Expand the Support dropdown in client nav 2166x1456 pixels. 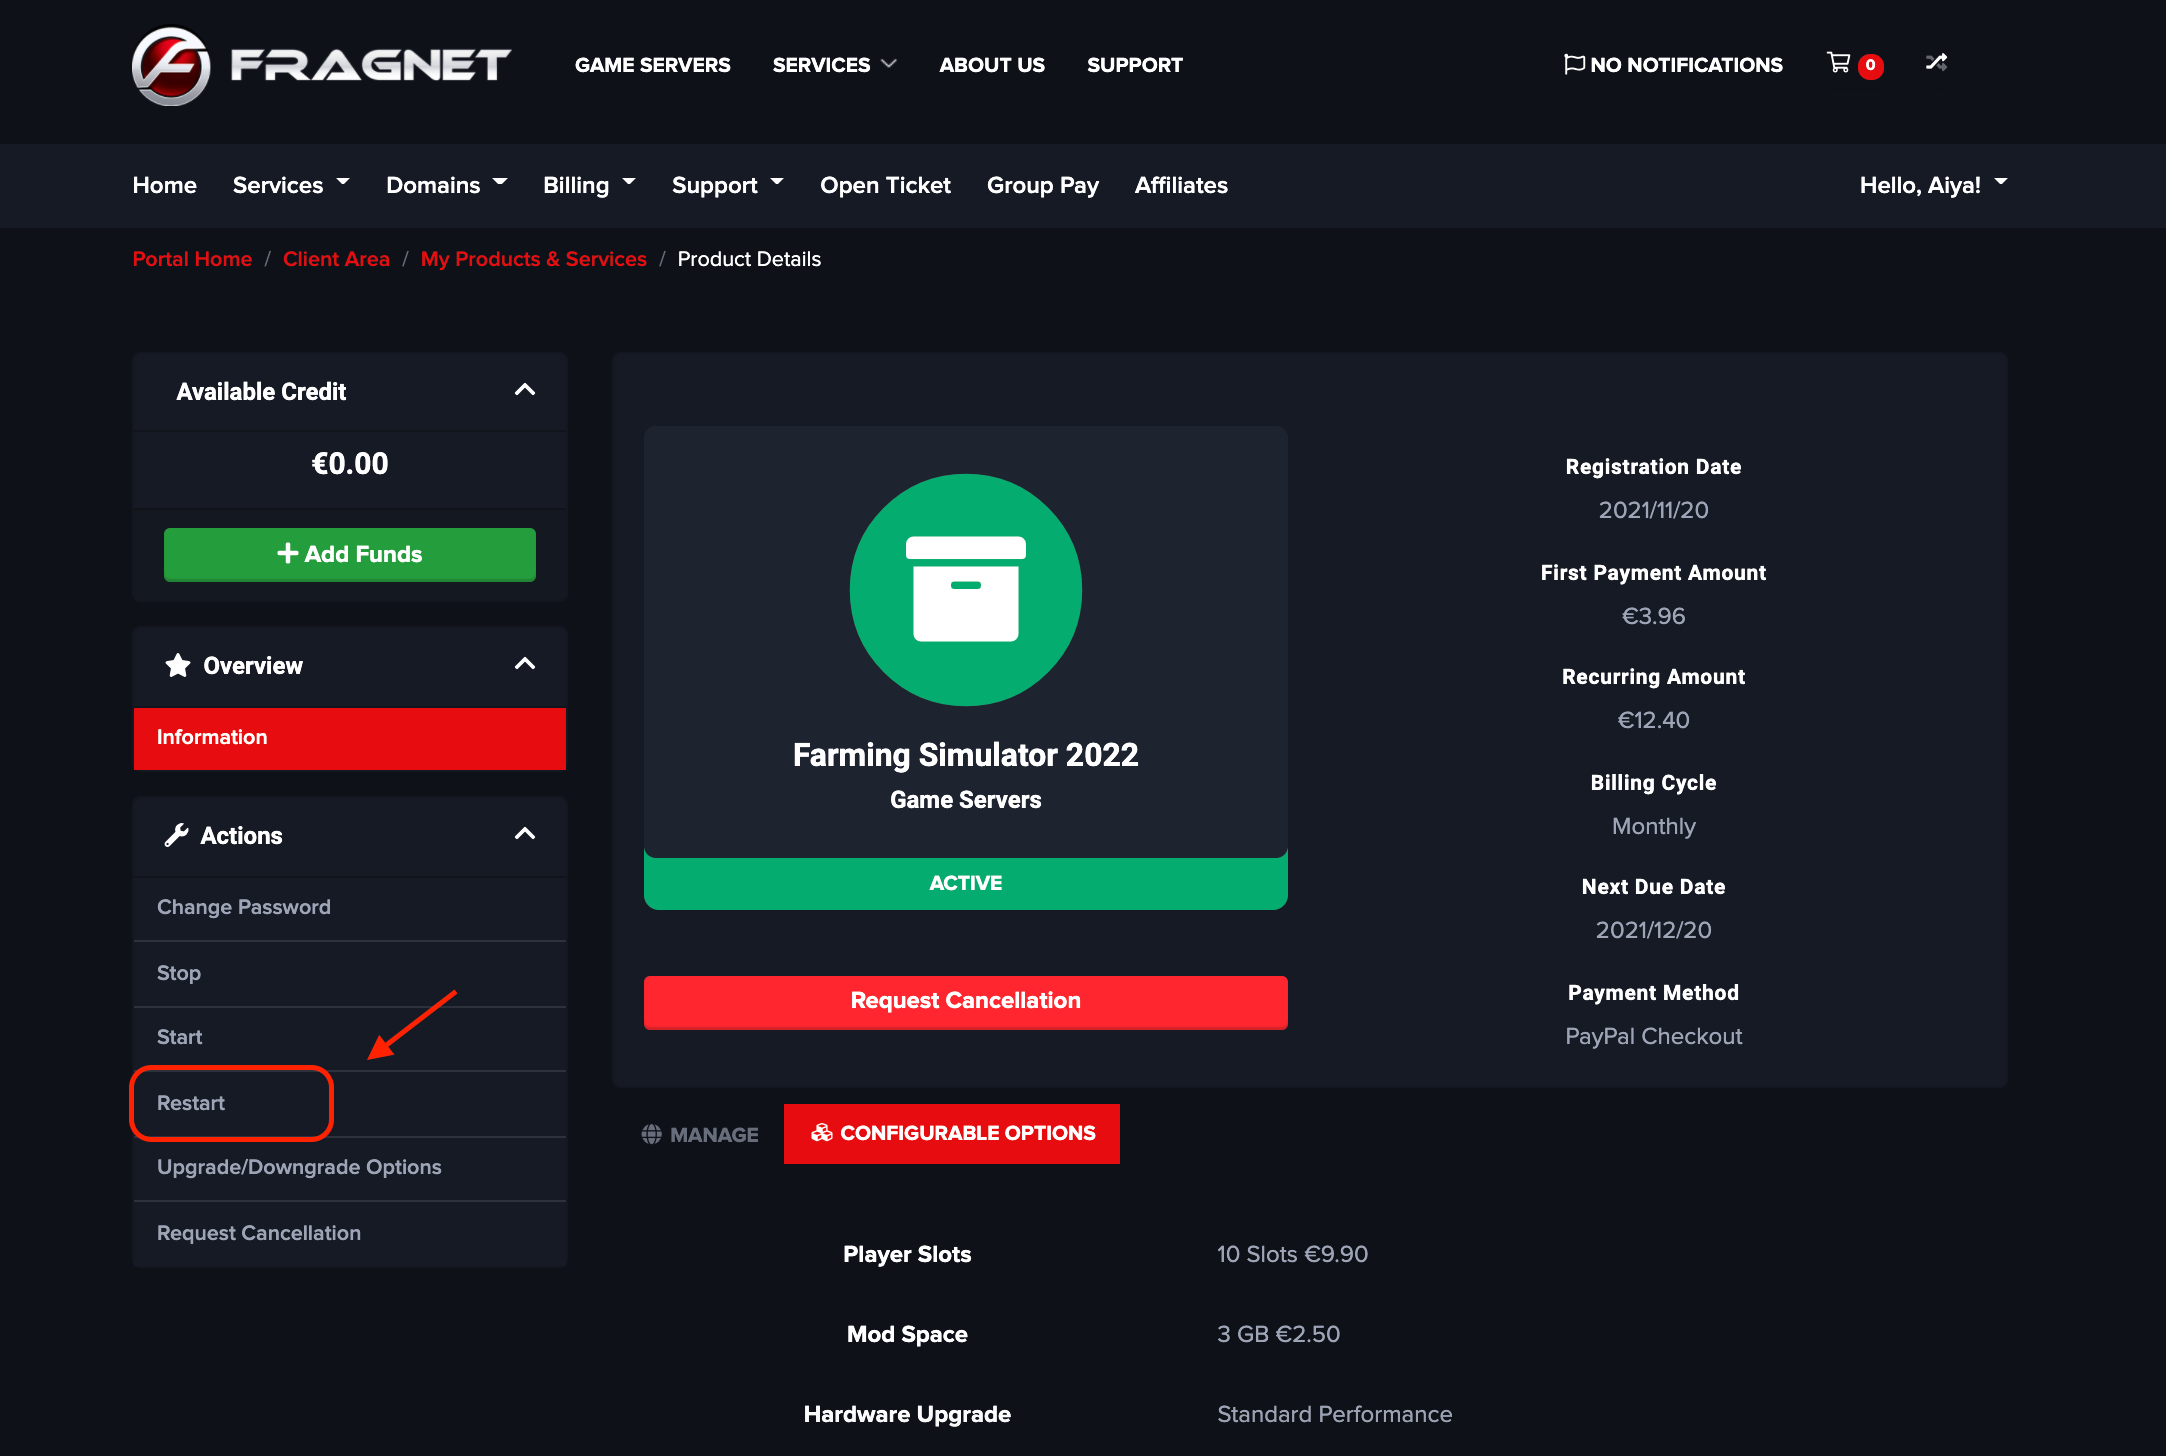coord(727,185)
